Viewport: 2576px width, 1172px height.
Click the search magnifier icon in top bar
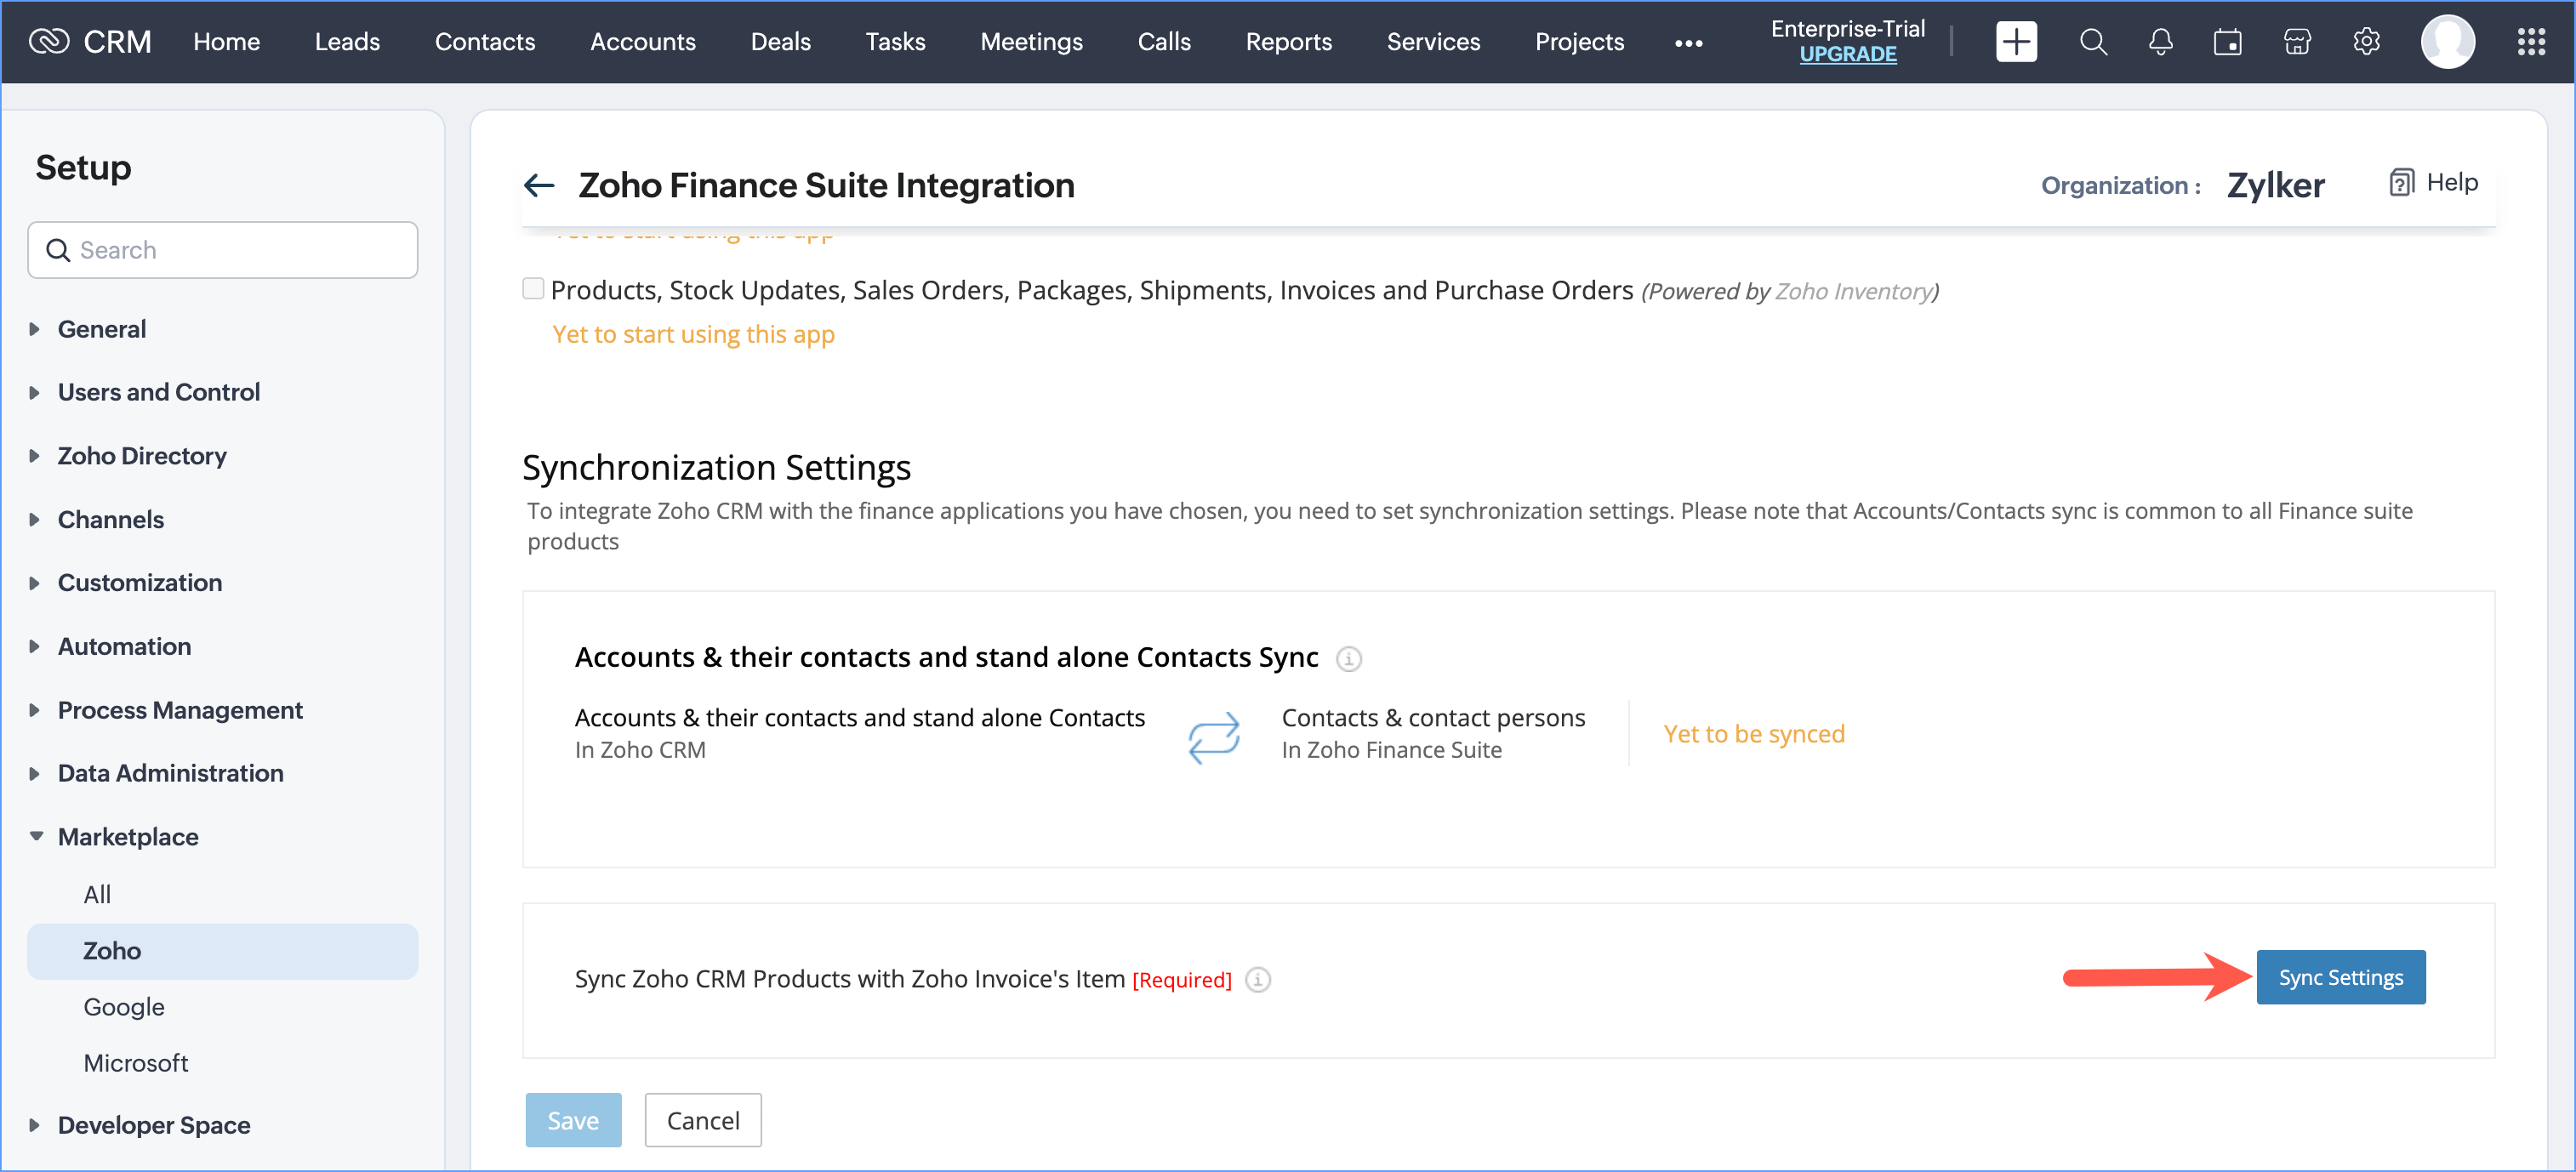click(2093, 42)
